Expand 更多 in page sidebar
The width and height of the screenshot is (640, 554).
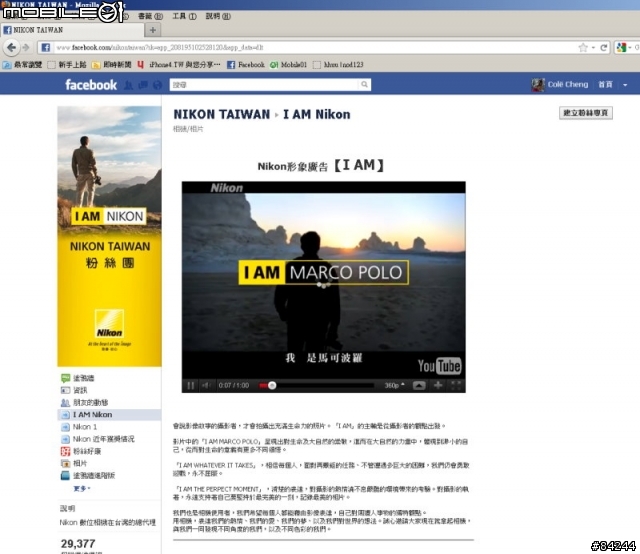pyautogui.click(x=82, y=488)
